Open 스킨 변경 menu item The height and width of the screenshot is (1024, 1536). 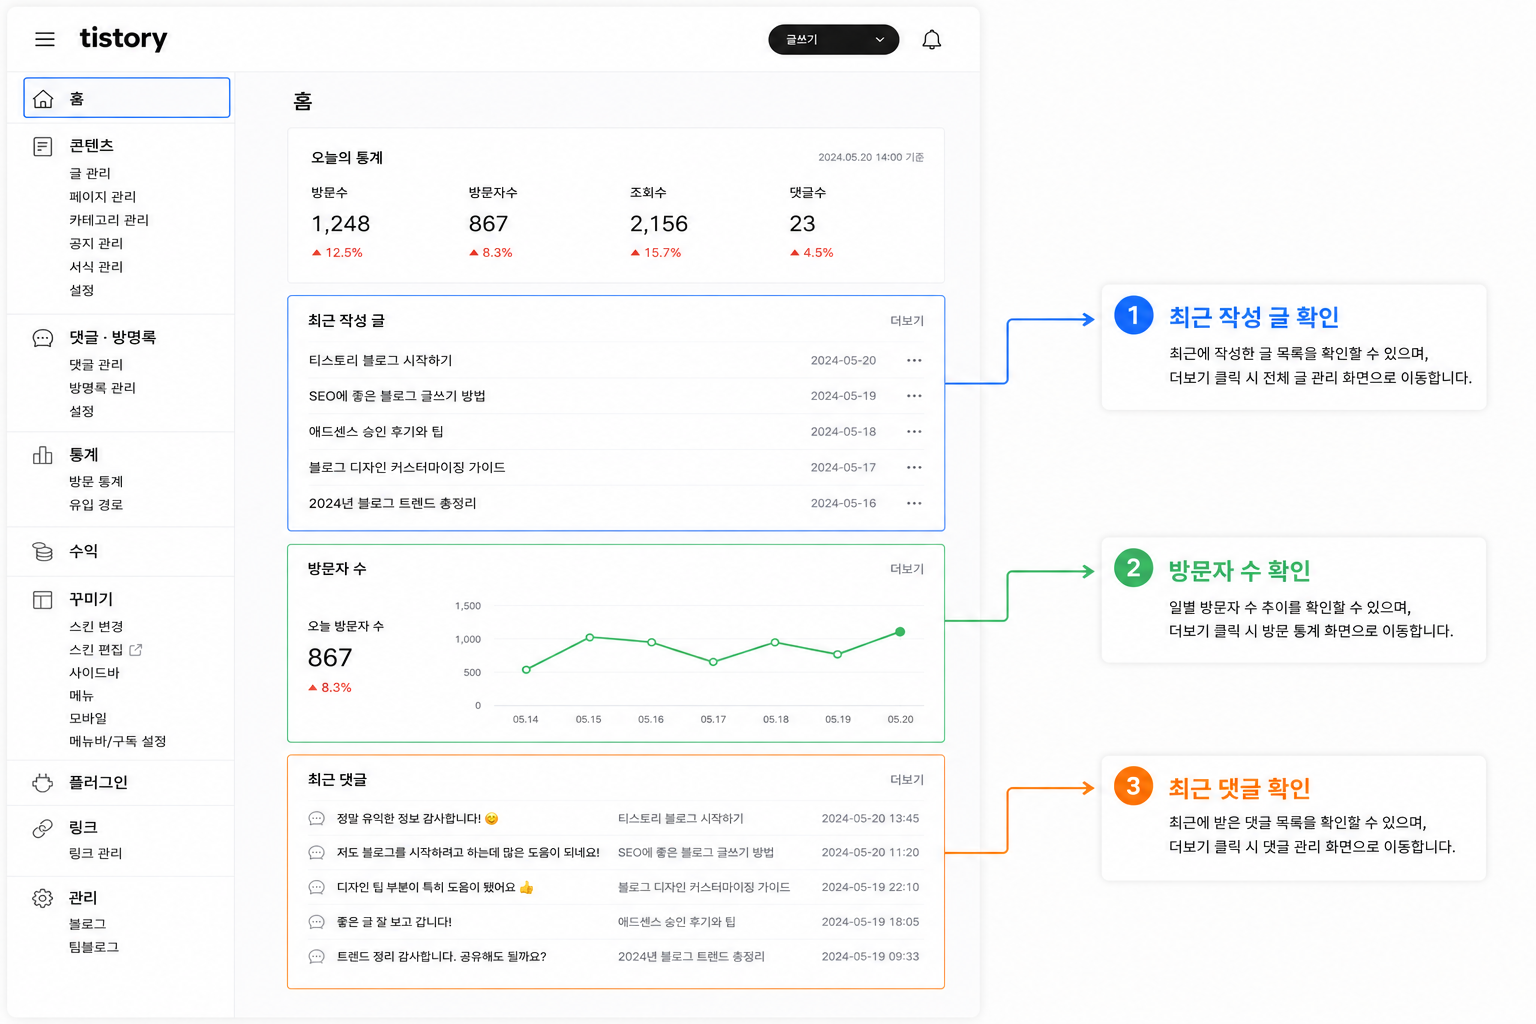pos(96,627)
